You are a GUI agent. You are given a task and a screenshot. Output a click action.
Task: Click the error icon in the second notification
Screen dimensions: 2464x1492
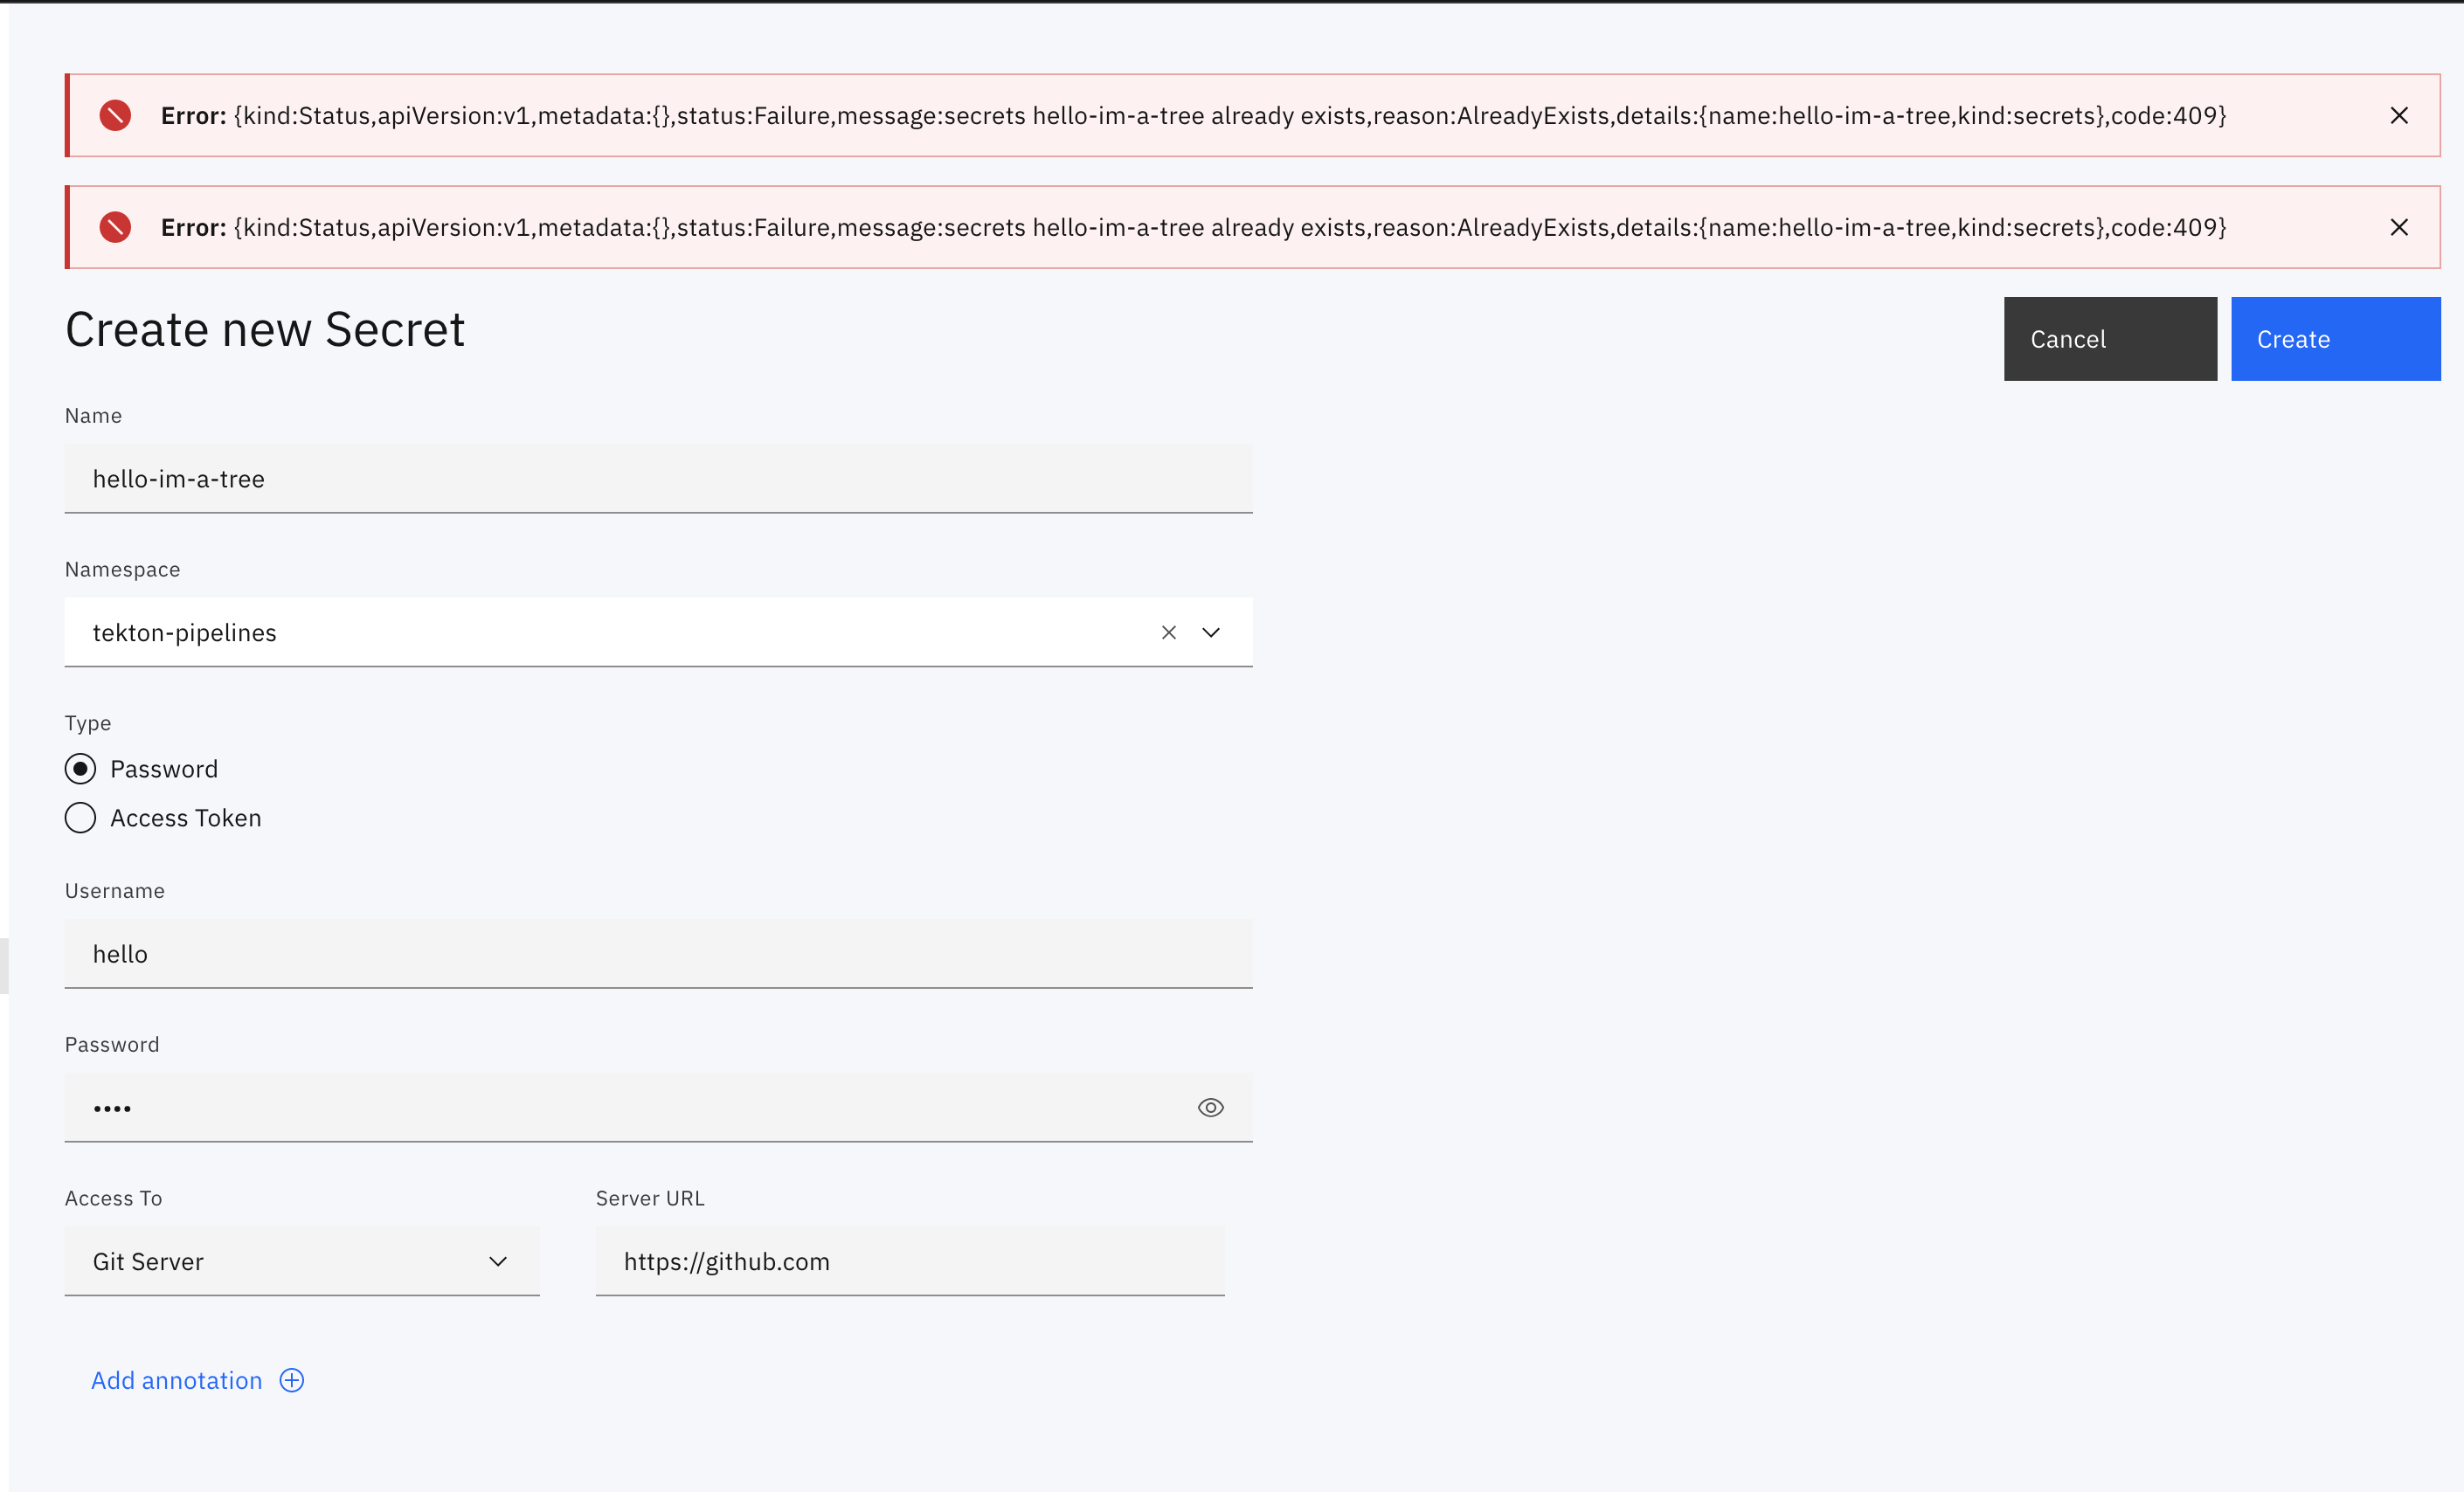[115, 227]
